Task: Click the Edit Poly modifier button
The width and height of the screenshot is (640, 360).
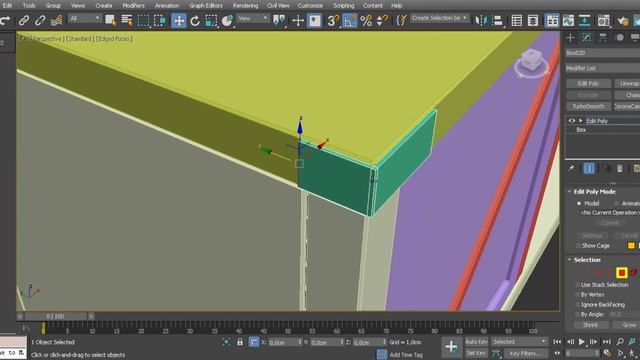Action: (589, 83)
